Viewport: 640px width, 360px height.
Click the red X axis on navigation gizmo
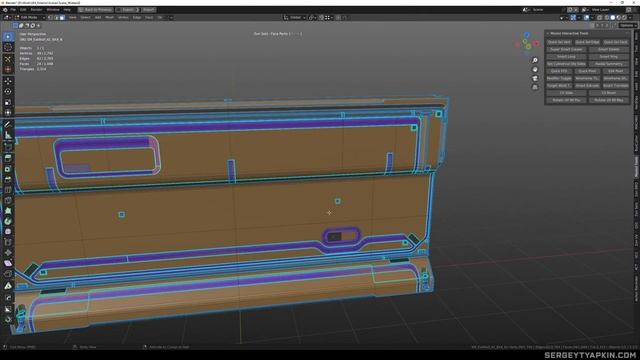pos(536,43)
